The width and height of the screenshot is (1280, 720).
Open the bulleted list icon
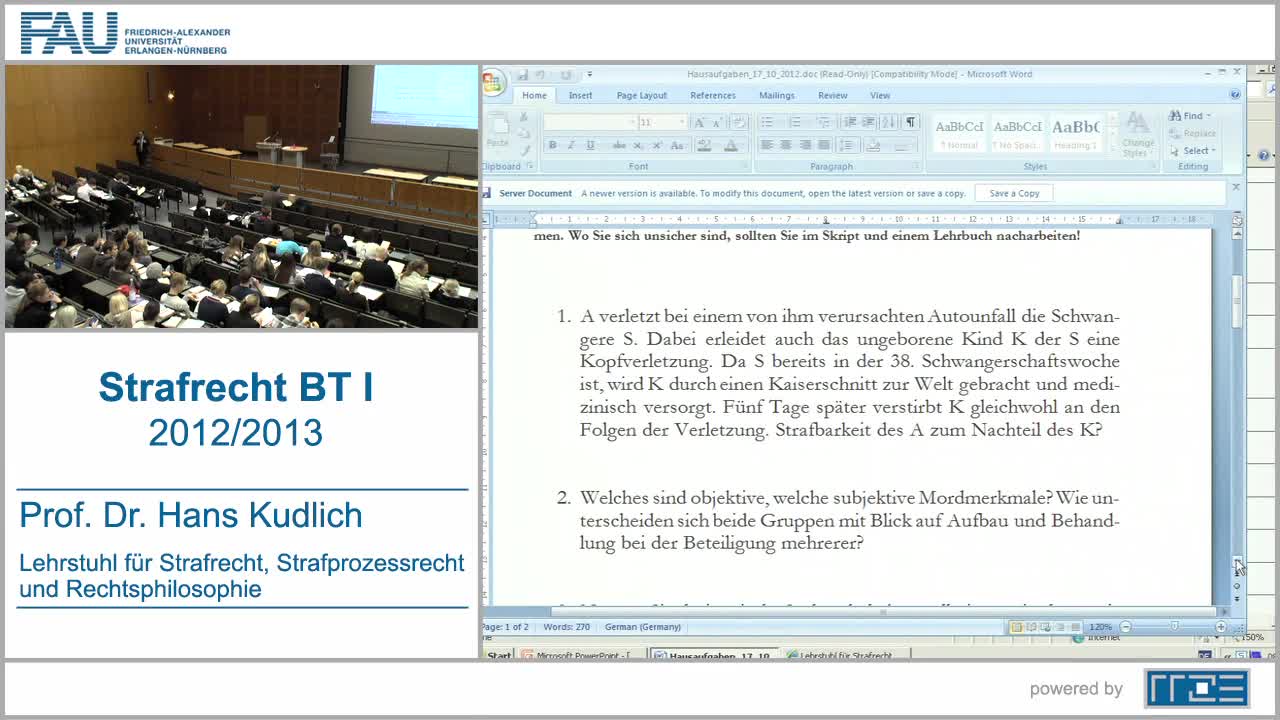click(765, 122)
